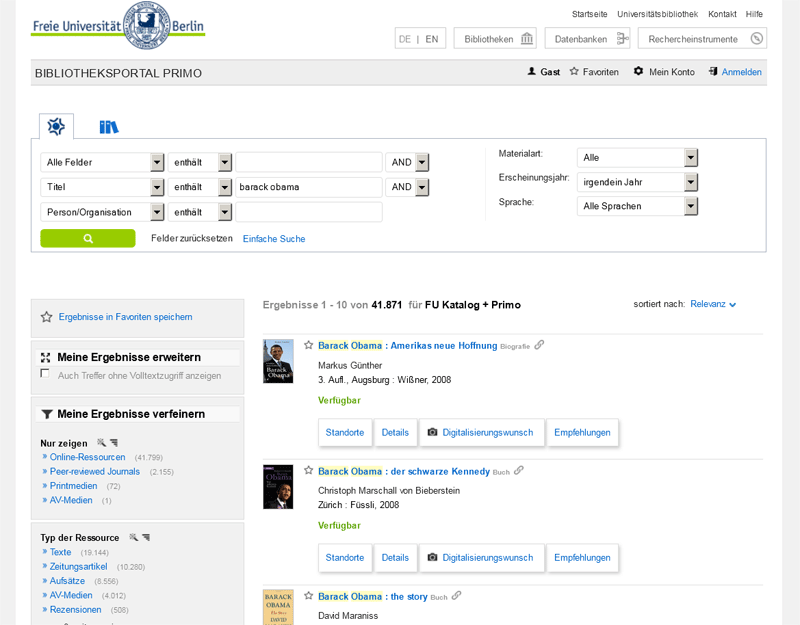The image size is (800, 625).
Task: Click the filter funnel icon by 'verfeinern'
Action: click(x=47, y=414)
